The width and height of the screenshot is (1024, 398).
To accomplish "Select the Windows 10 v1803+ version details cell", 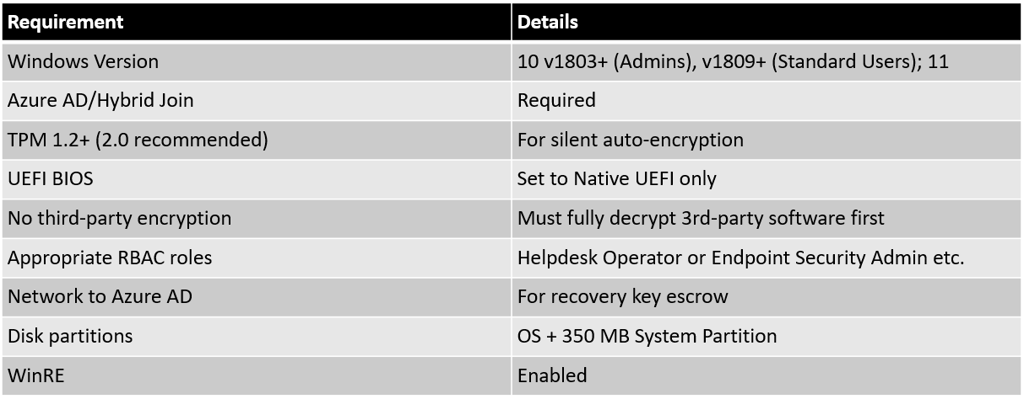I will (766, 61).
